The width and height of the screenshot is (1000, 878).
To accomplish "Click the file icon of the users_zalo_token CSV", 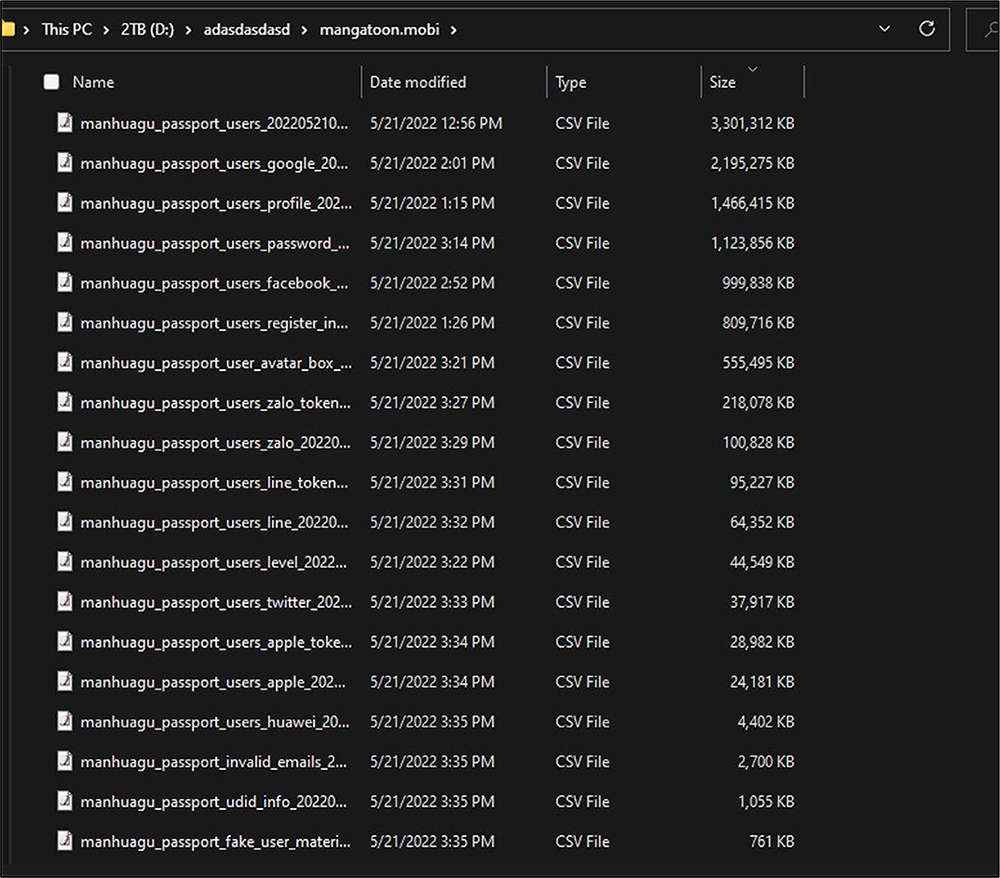I will [64, 401].
